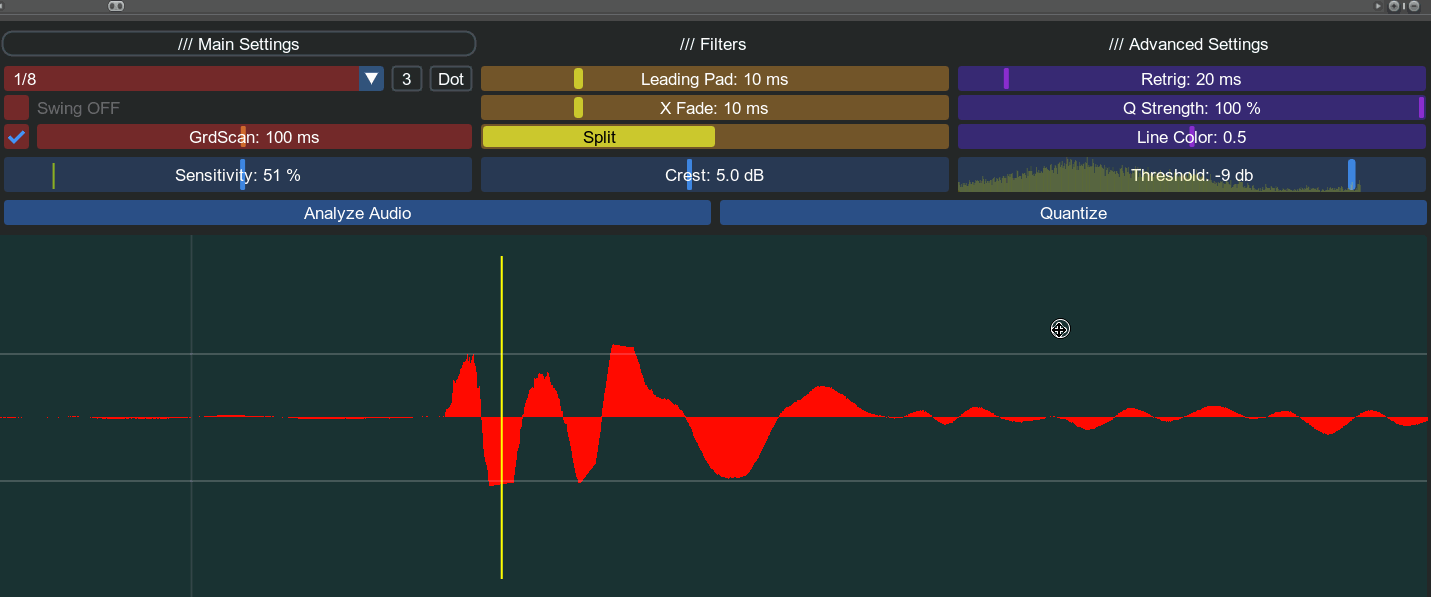Click the small pill-shaped icon in the title bar

(x=115, y=6)
